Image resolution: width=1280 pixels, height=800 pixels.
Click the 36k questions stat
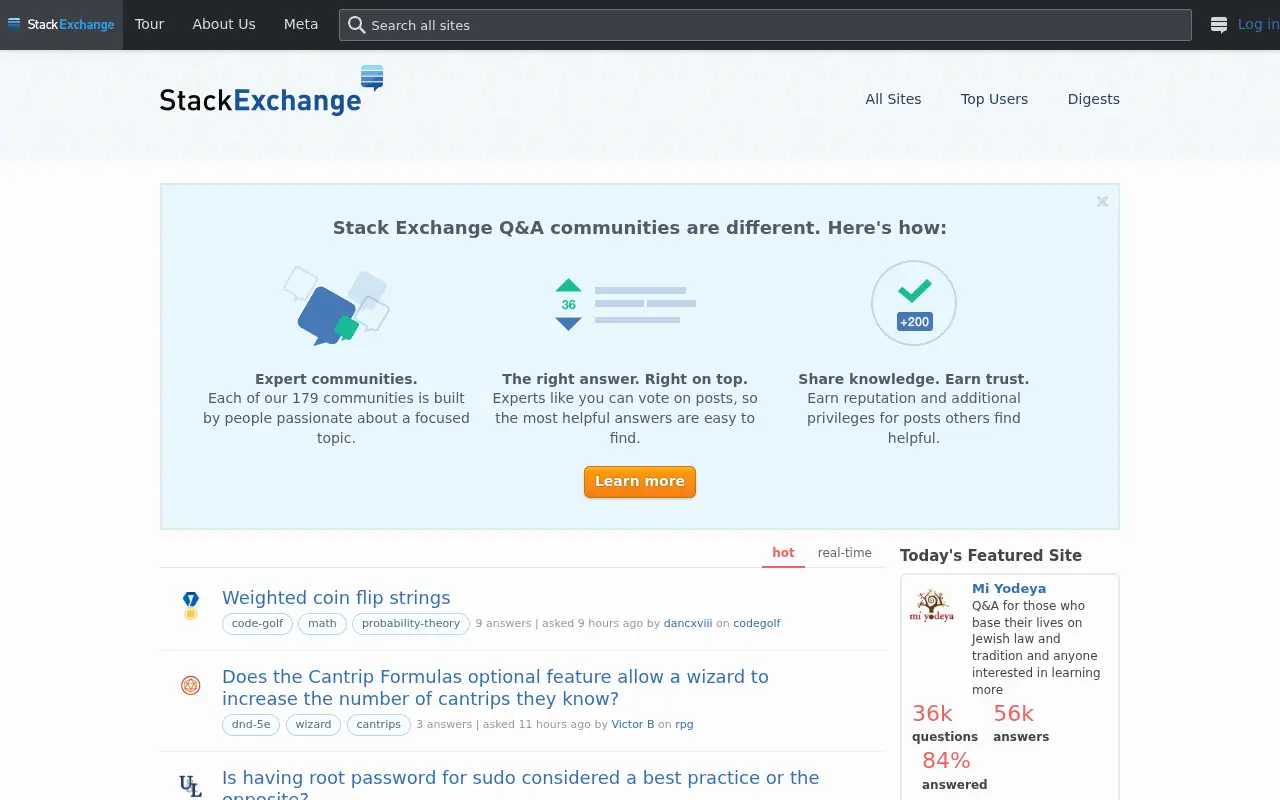[x=944, y=723]
